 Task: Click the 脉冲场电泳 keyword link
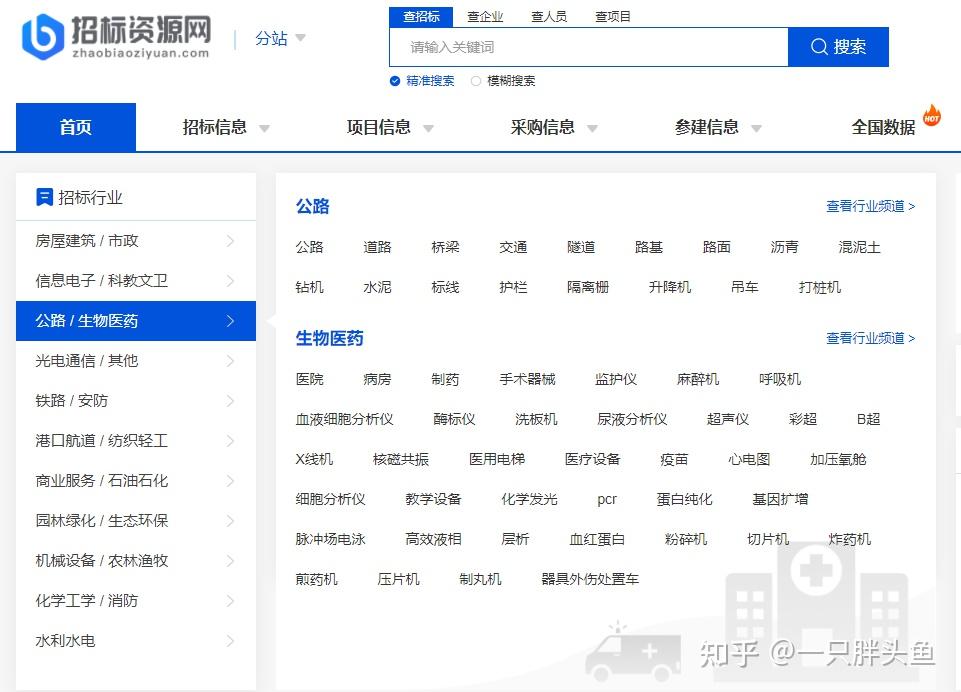click(x=330, y=539)
